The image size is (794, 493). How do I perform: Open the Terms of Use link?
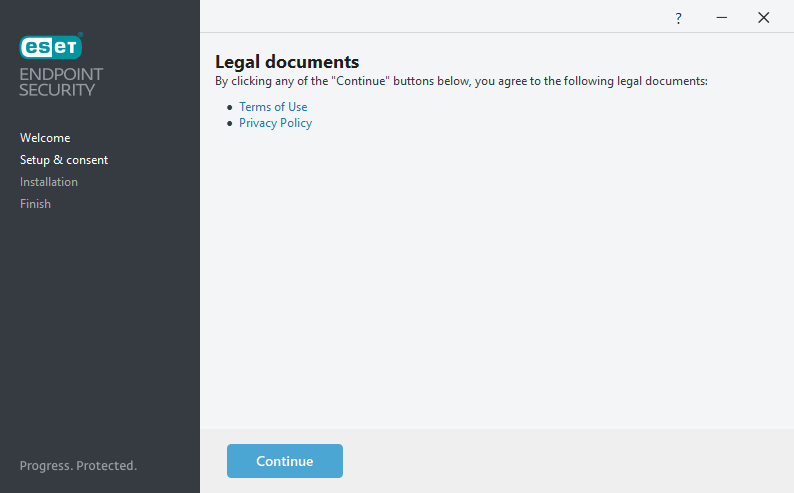pyautogui.click(x=273, y=107)
